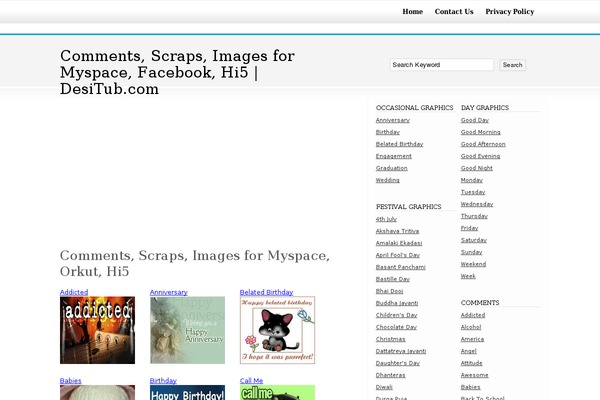600x400 pixels.
Task: Click the Search Keyword input field
Action: coord(442,65)
